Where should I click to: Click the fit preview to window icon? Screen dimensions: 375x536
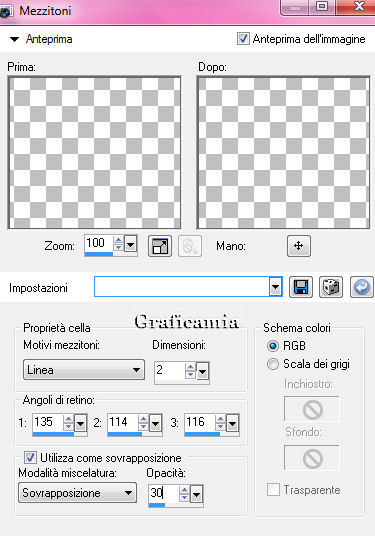160,246
